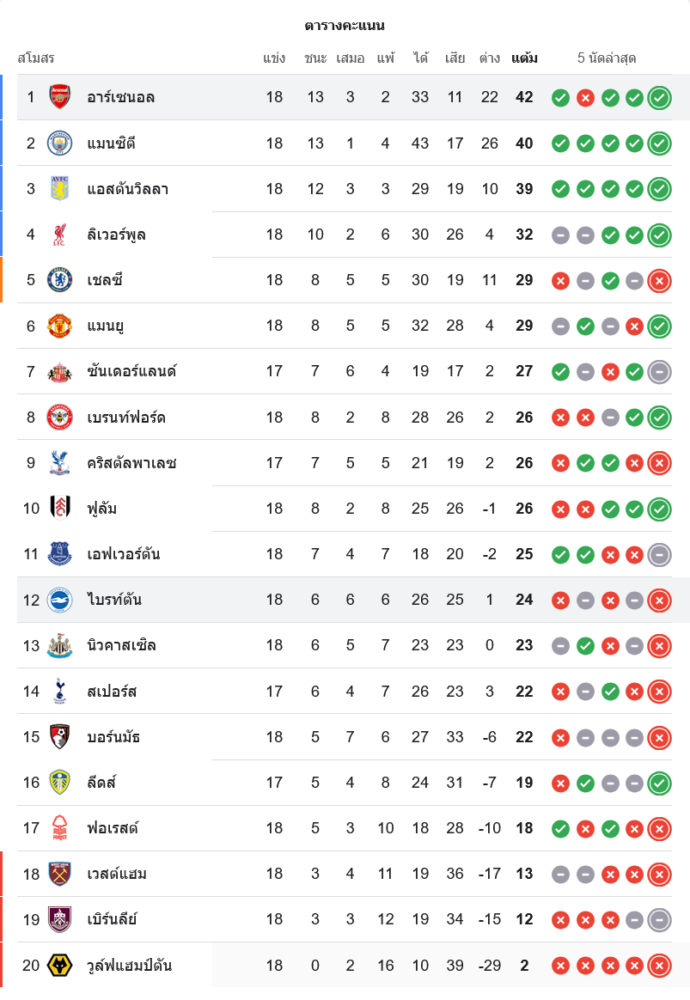The width and height of the screenshot is (690, 1000).
Task: Click Arsenal's latest match win indicator
Action: point(659,97)
